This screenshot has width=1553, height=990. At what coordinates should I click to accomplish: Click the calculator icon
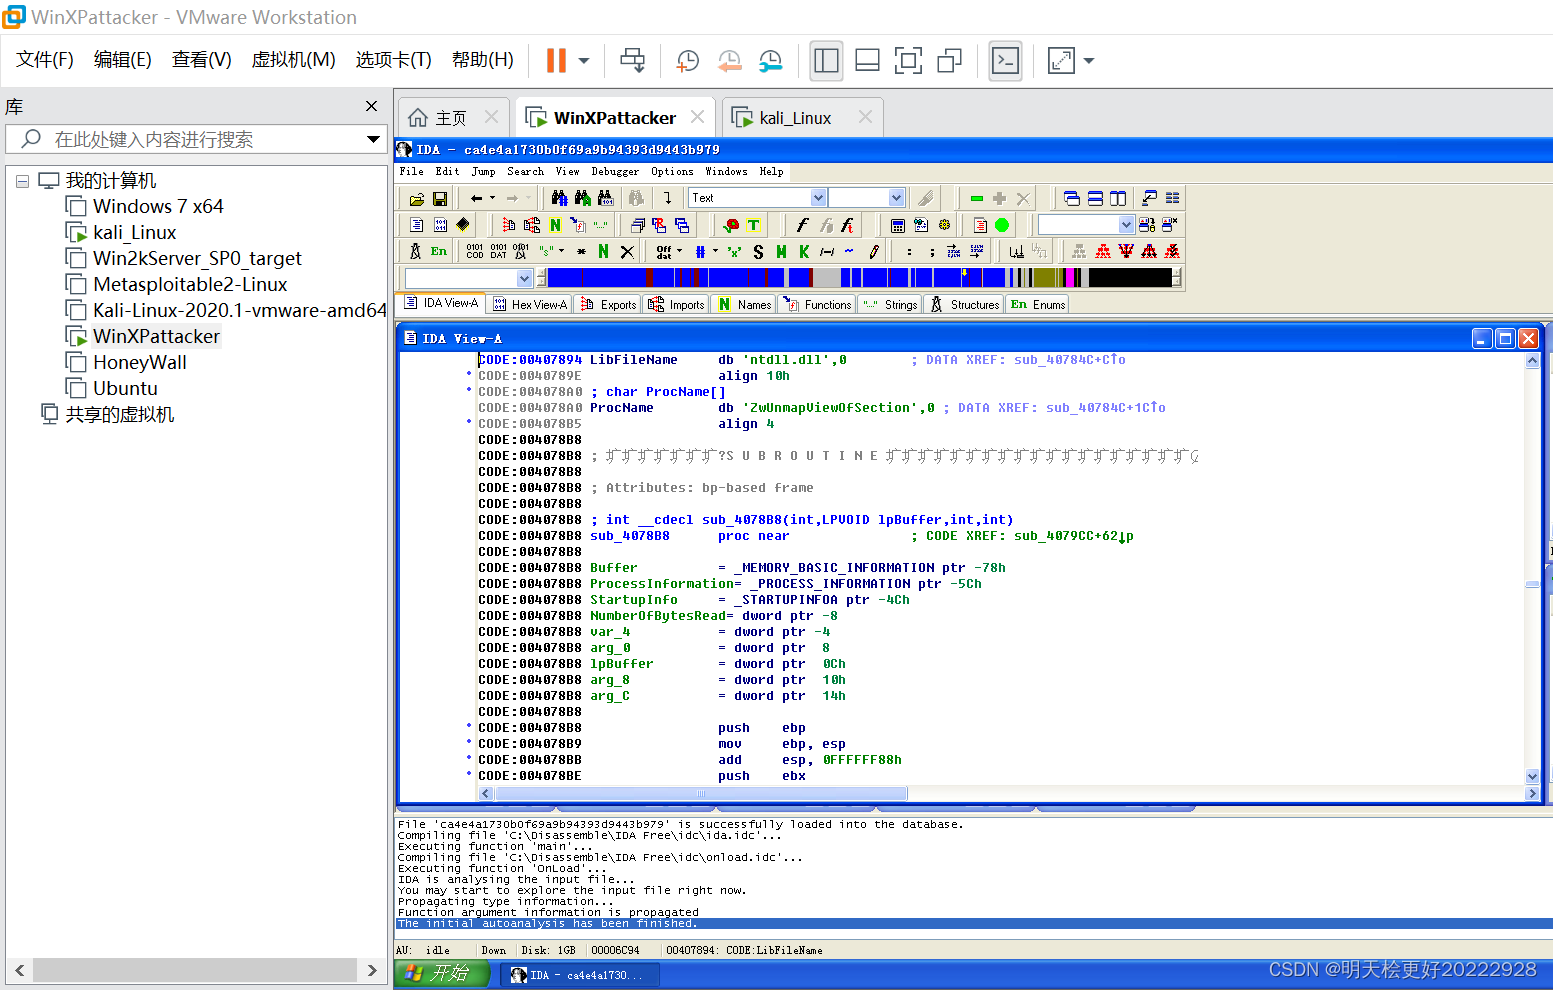coord(897,225)
